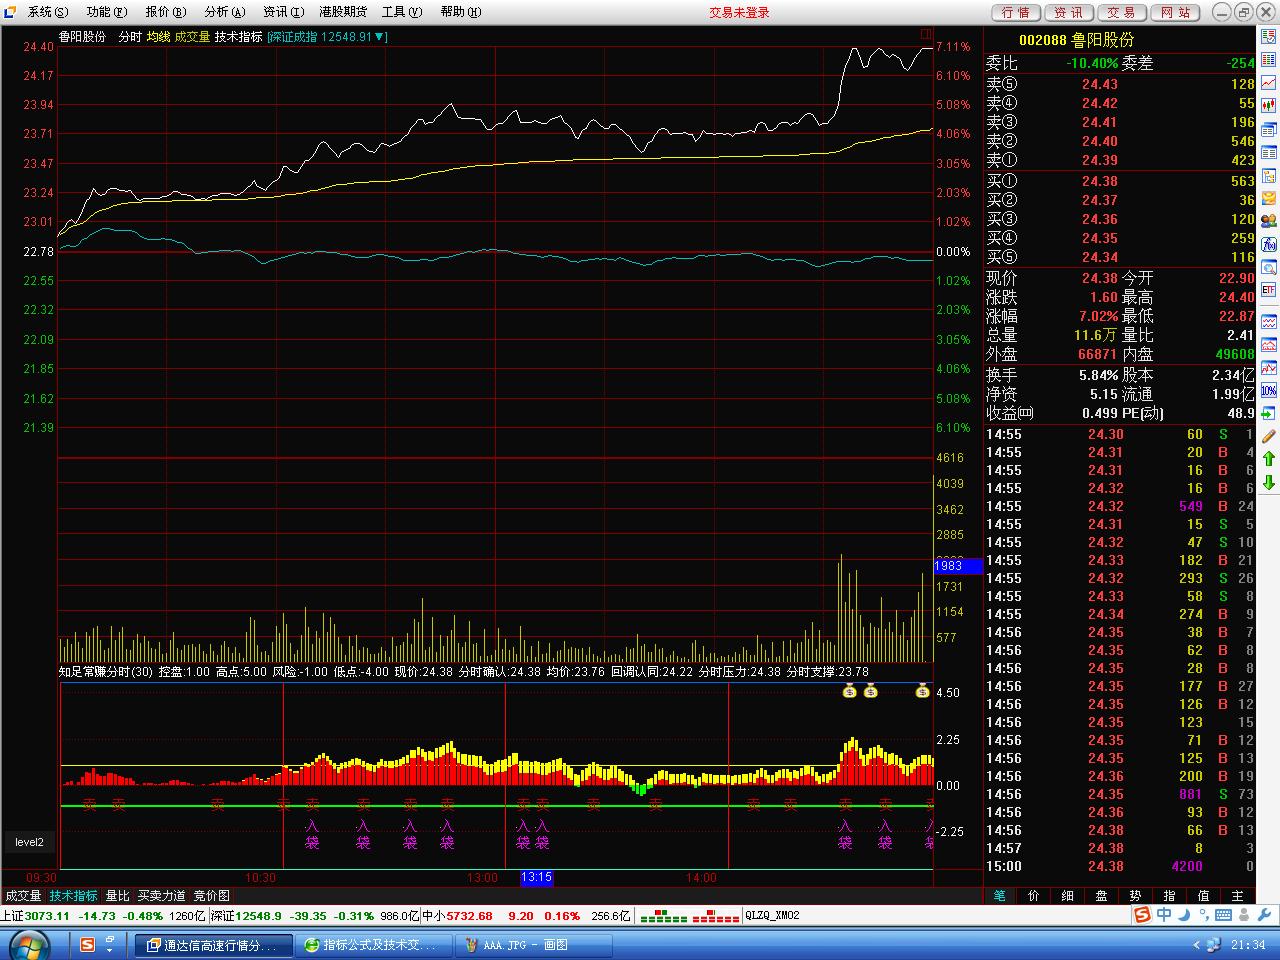Click the small red box icon above the 7.11% label
Image resolution: width=1280 pixels, height=960 pixels.
coord(925,35)
